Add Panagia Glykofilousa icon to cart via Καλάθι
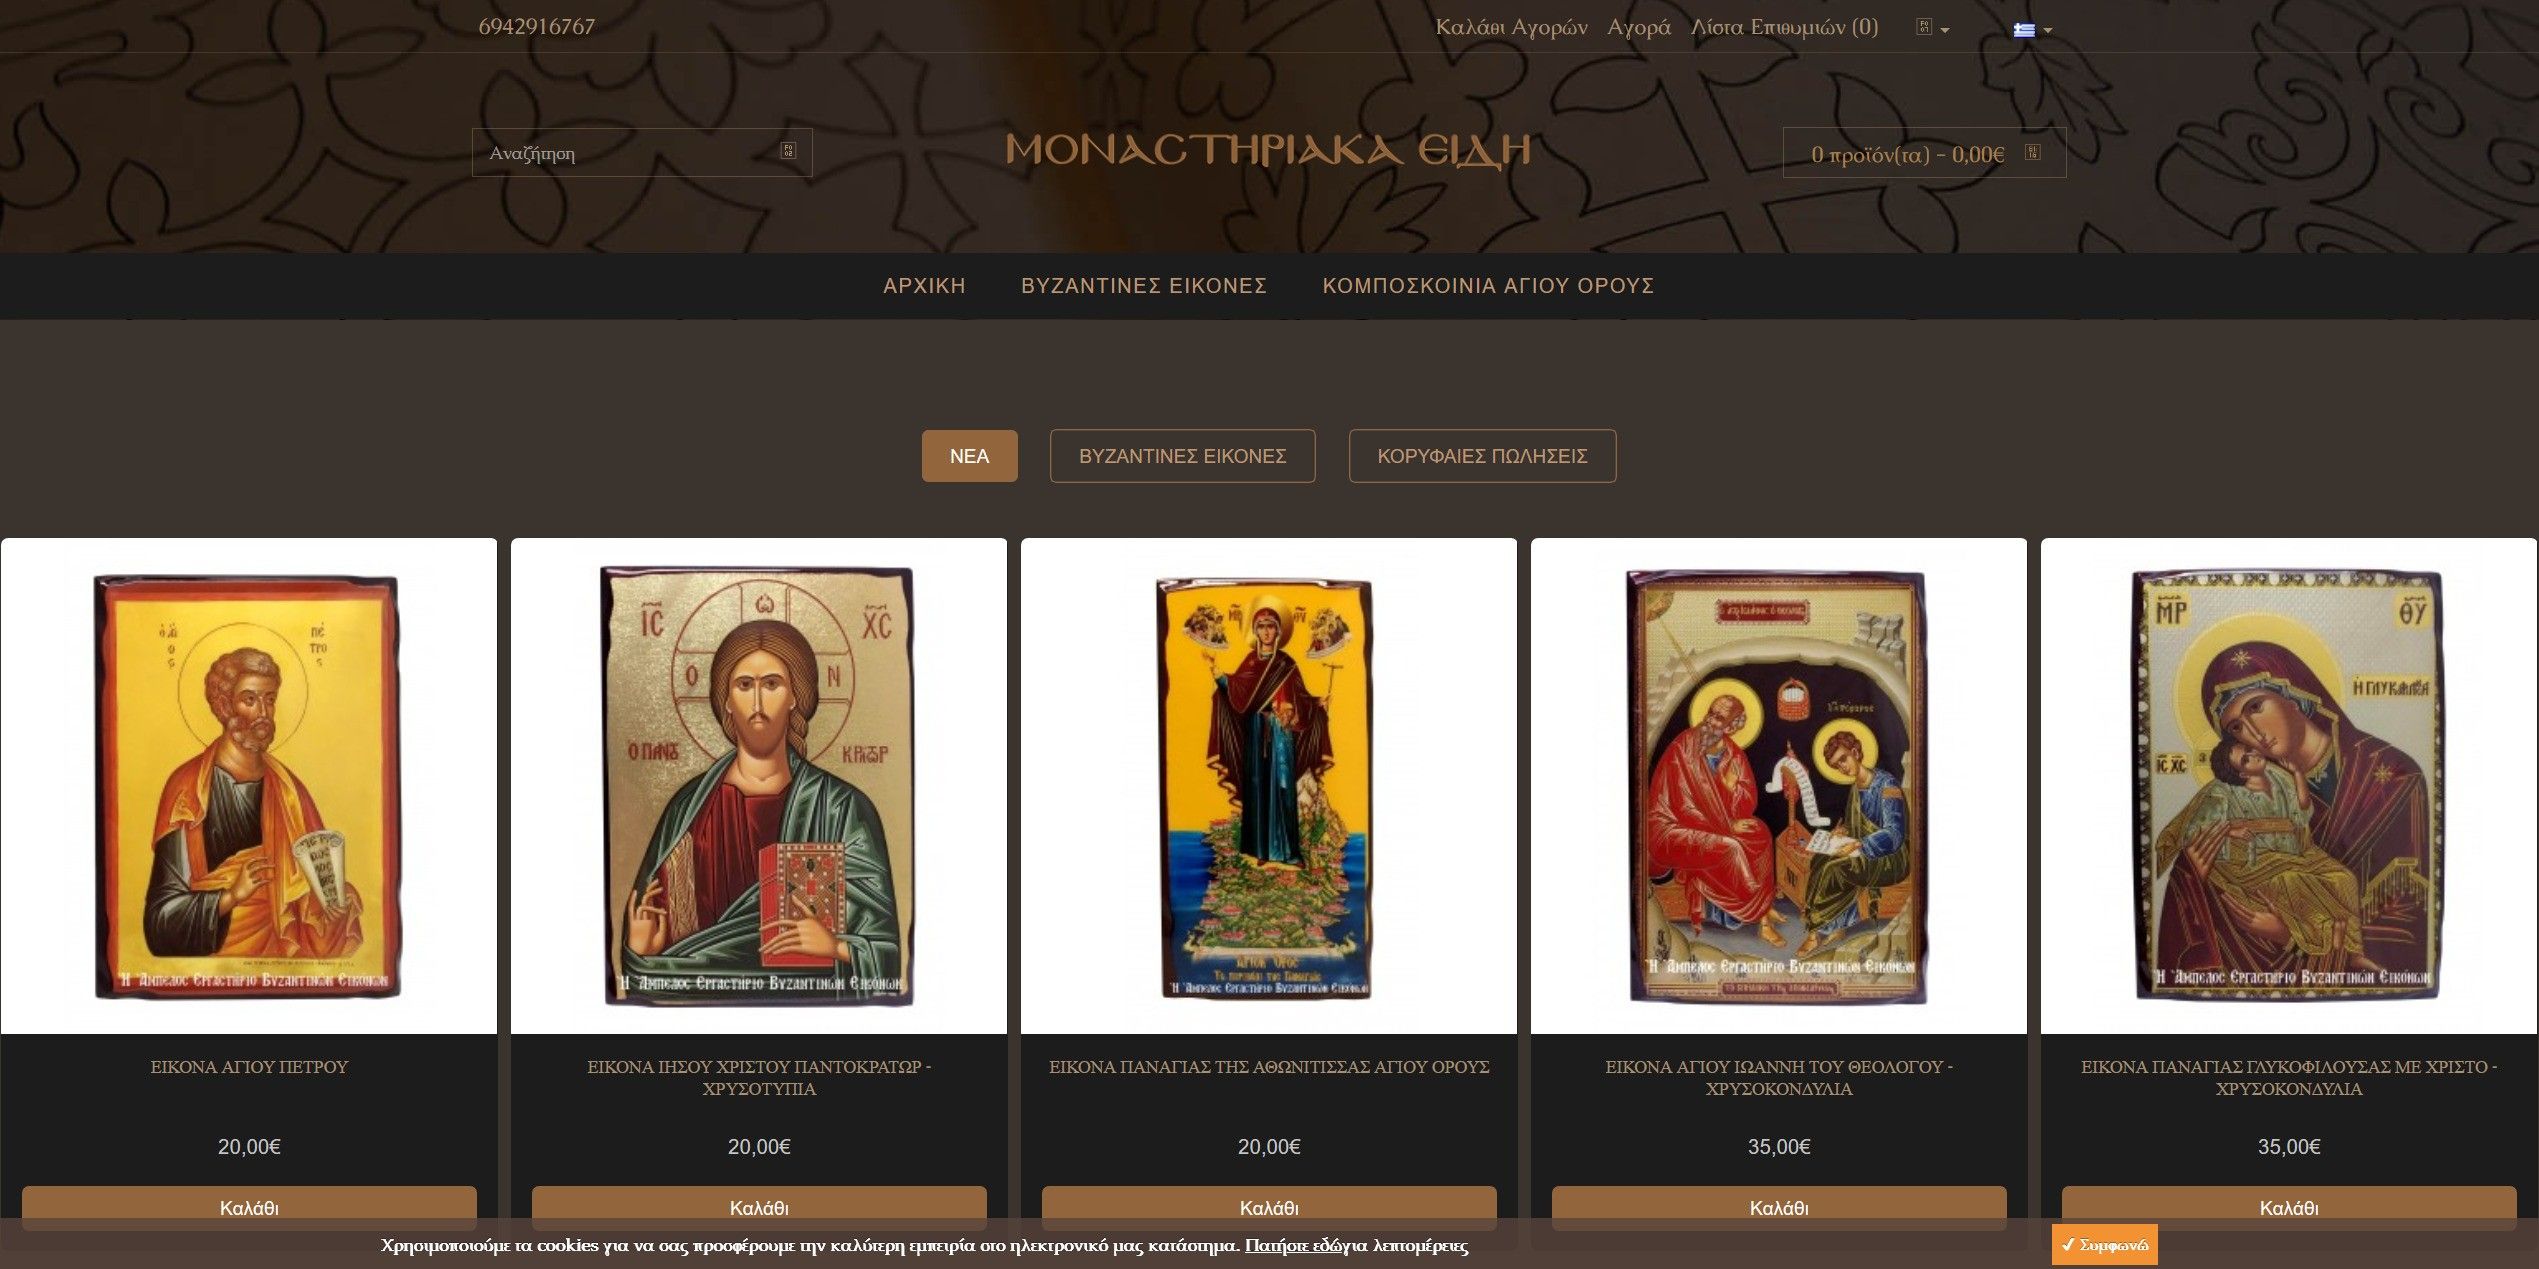The height and width of the screenshot is (1269, 2539). (2289, 1208)
